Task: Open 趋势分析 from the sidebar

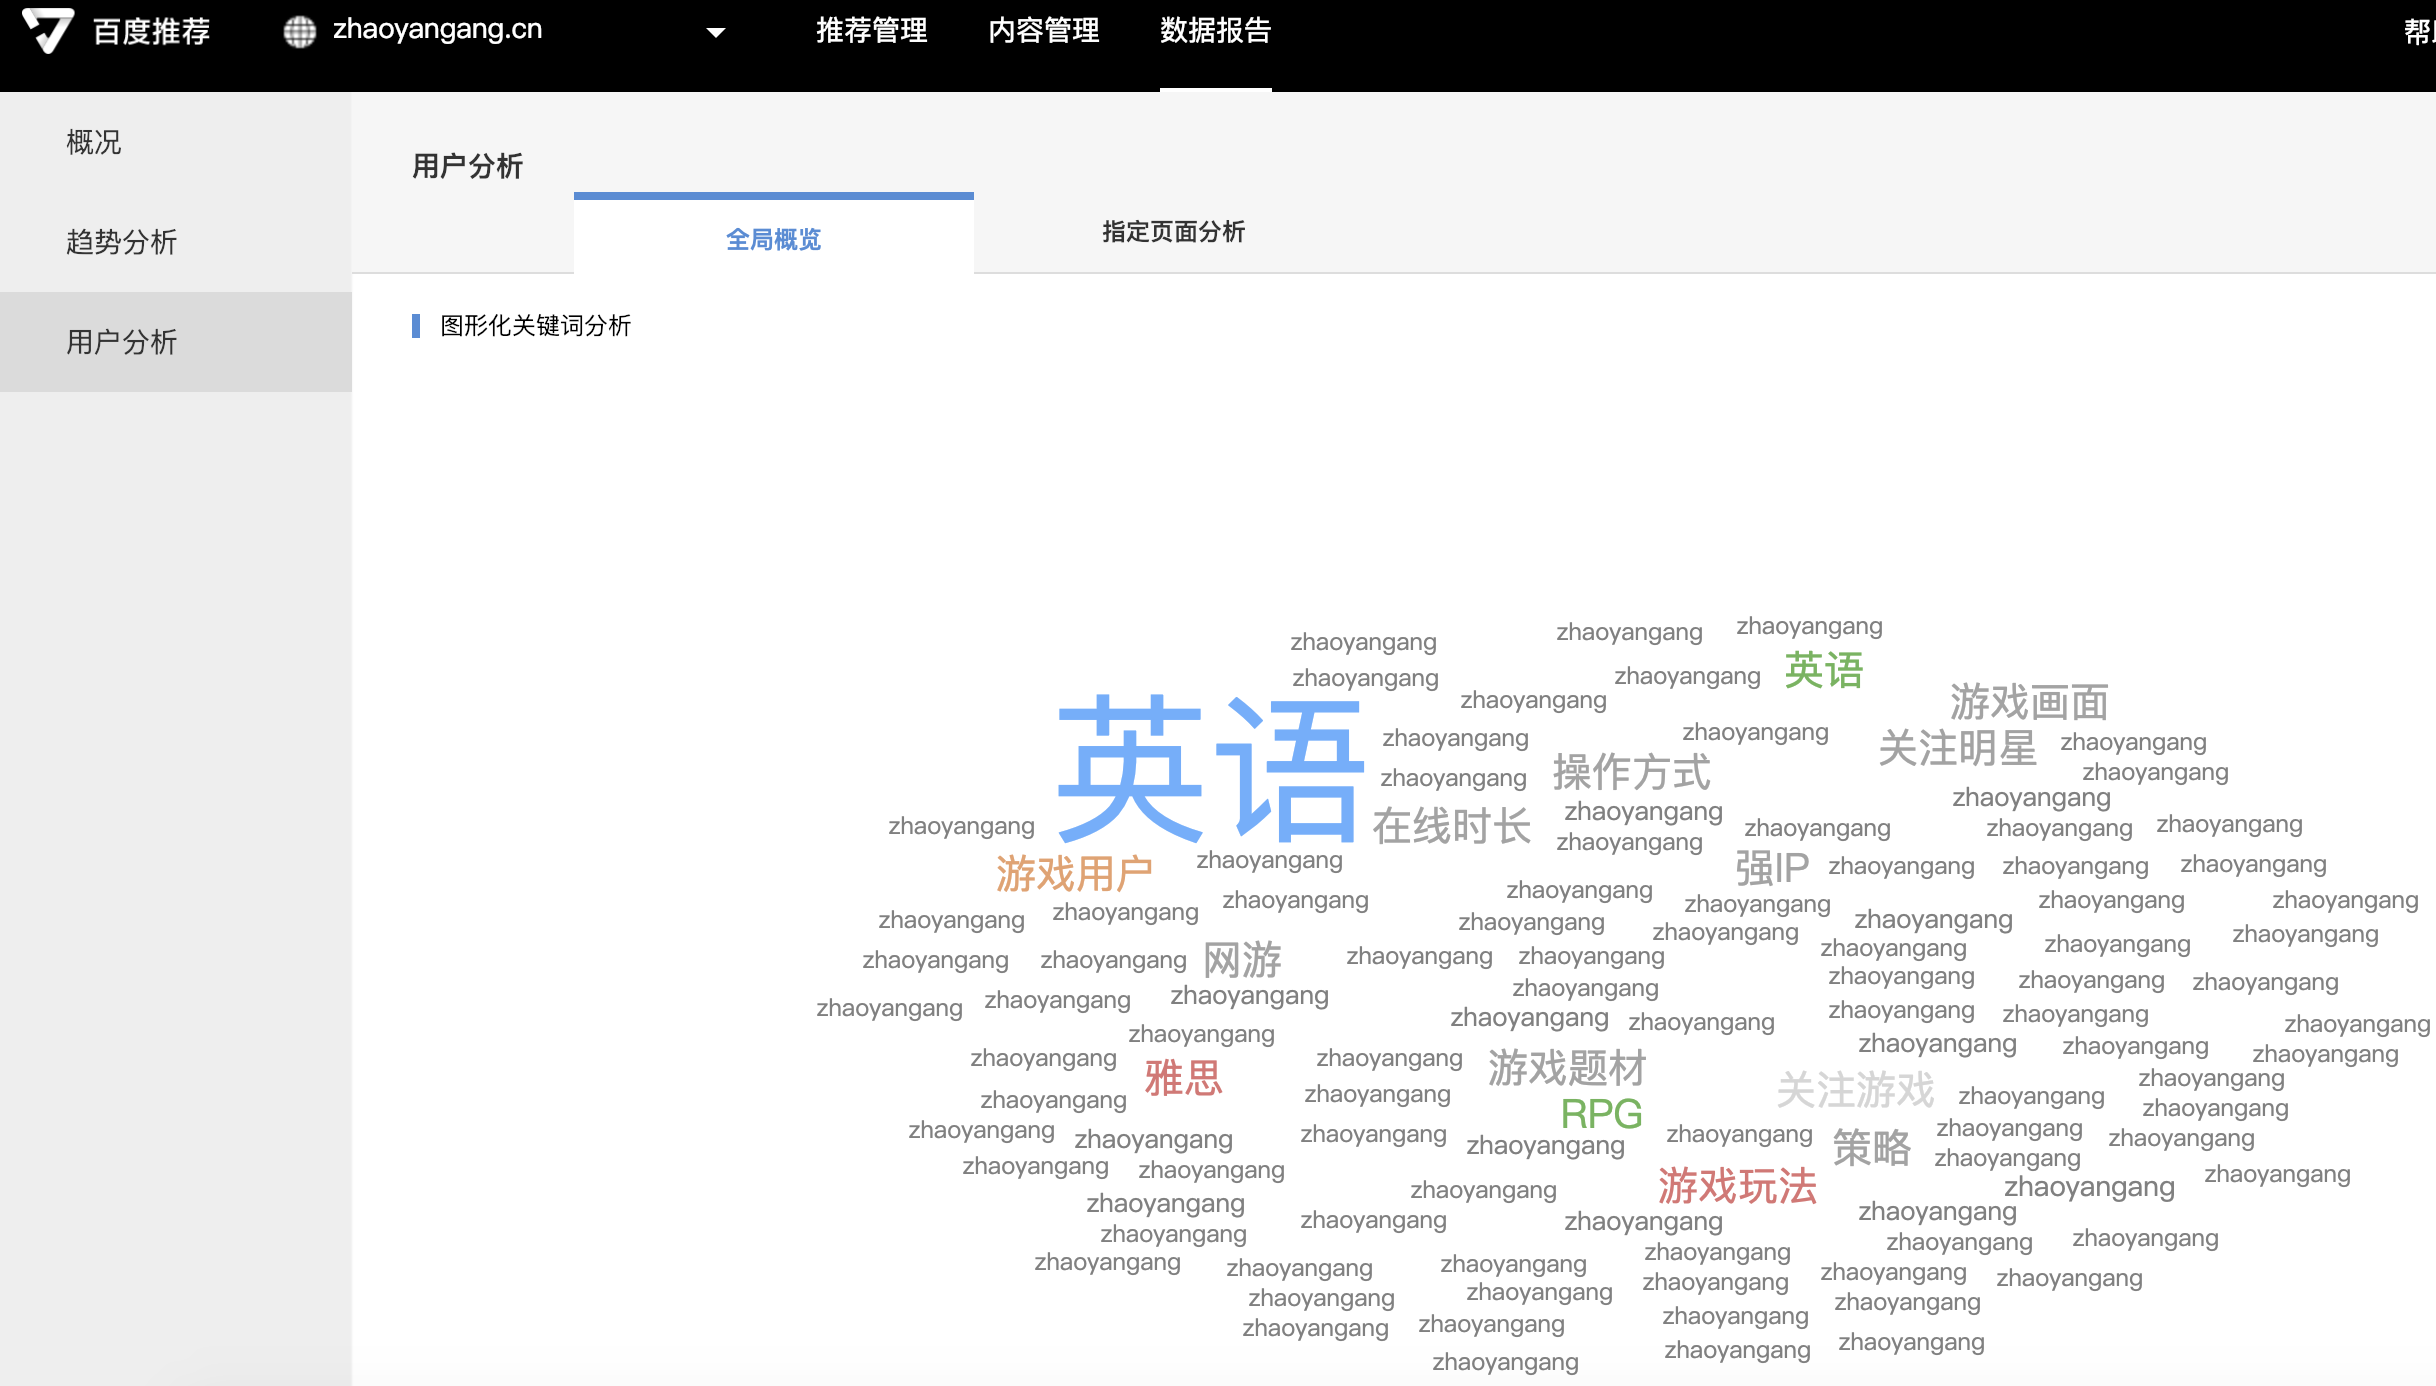Action: click(x=122, y=242)
